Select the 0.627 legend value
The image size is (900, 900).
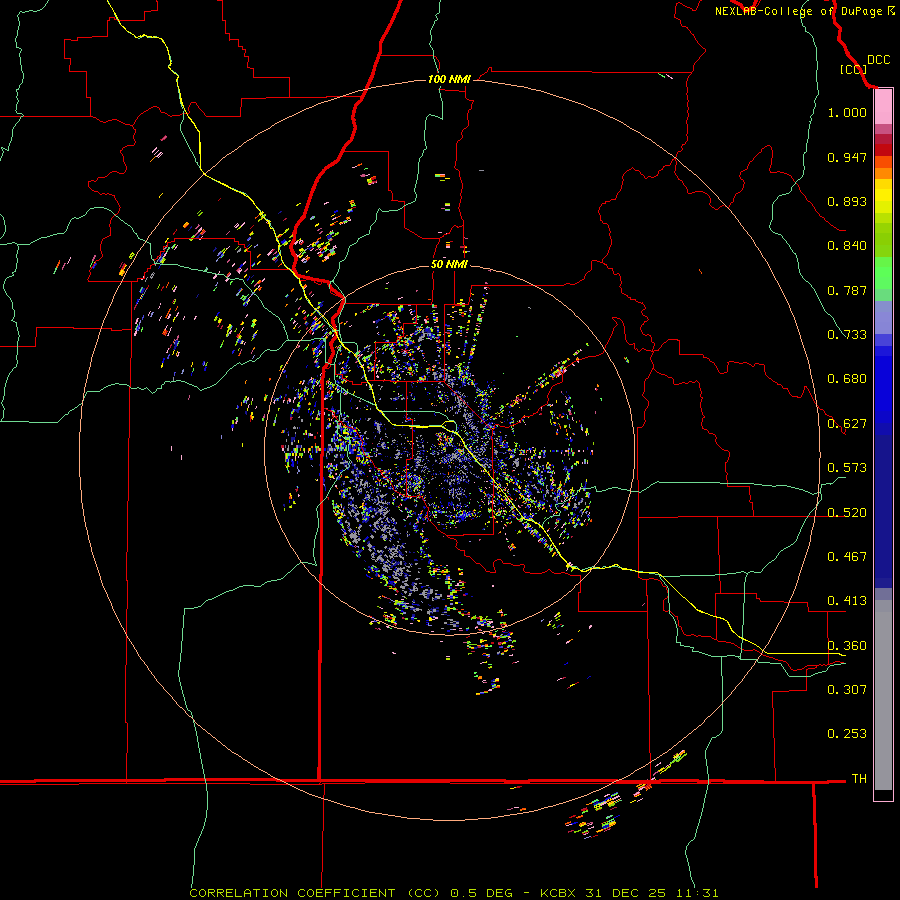847,424
